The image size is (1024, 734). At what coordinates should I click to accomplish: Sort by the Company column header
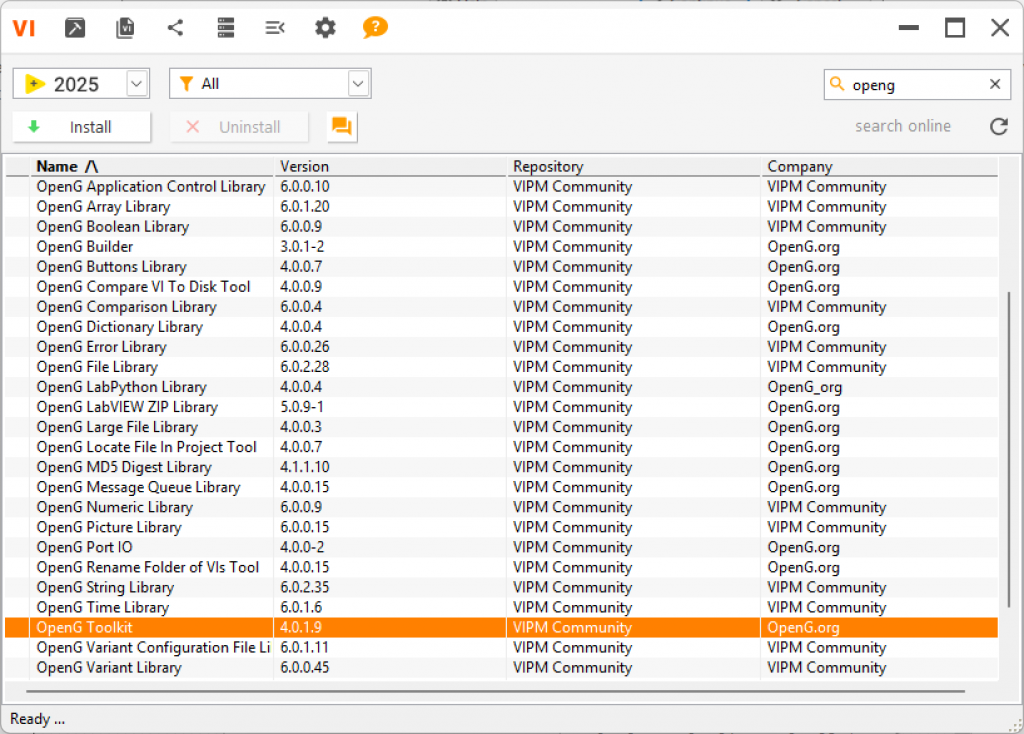[x=879, y=167]
